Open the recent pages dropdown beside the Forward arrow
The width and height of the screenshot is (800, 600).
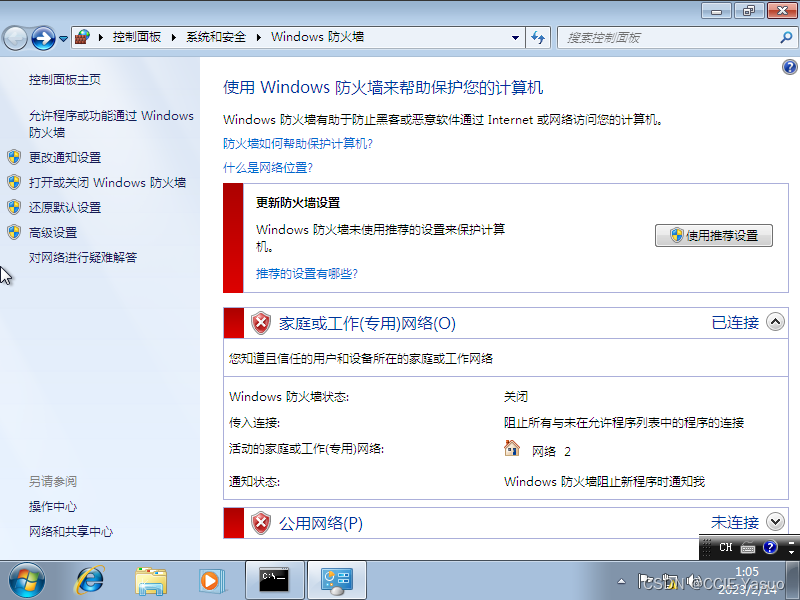point(63,38)
